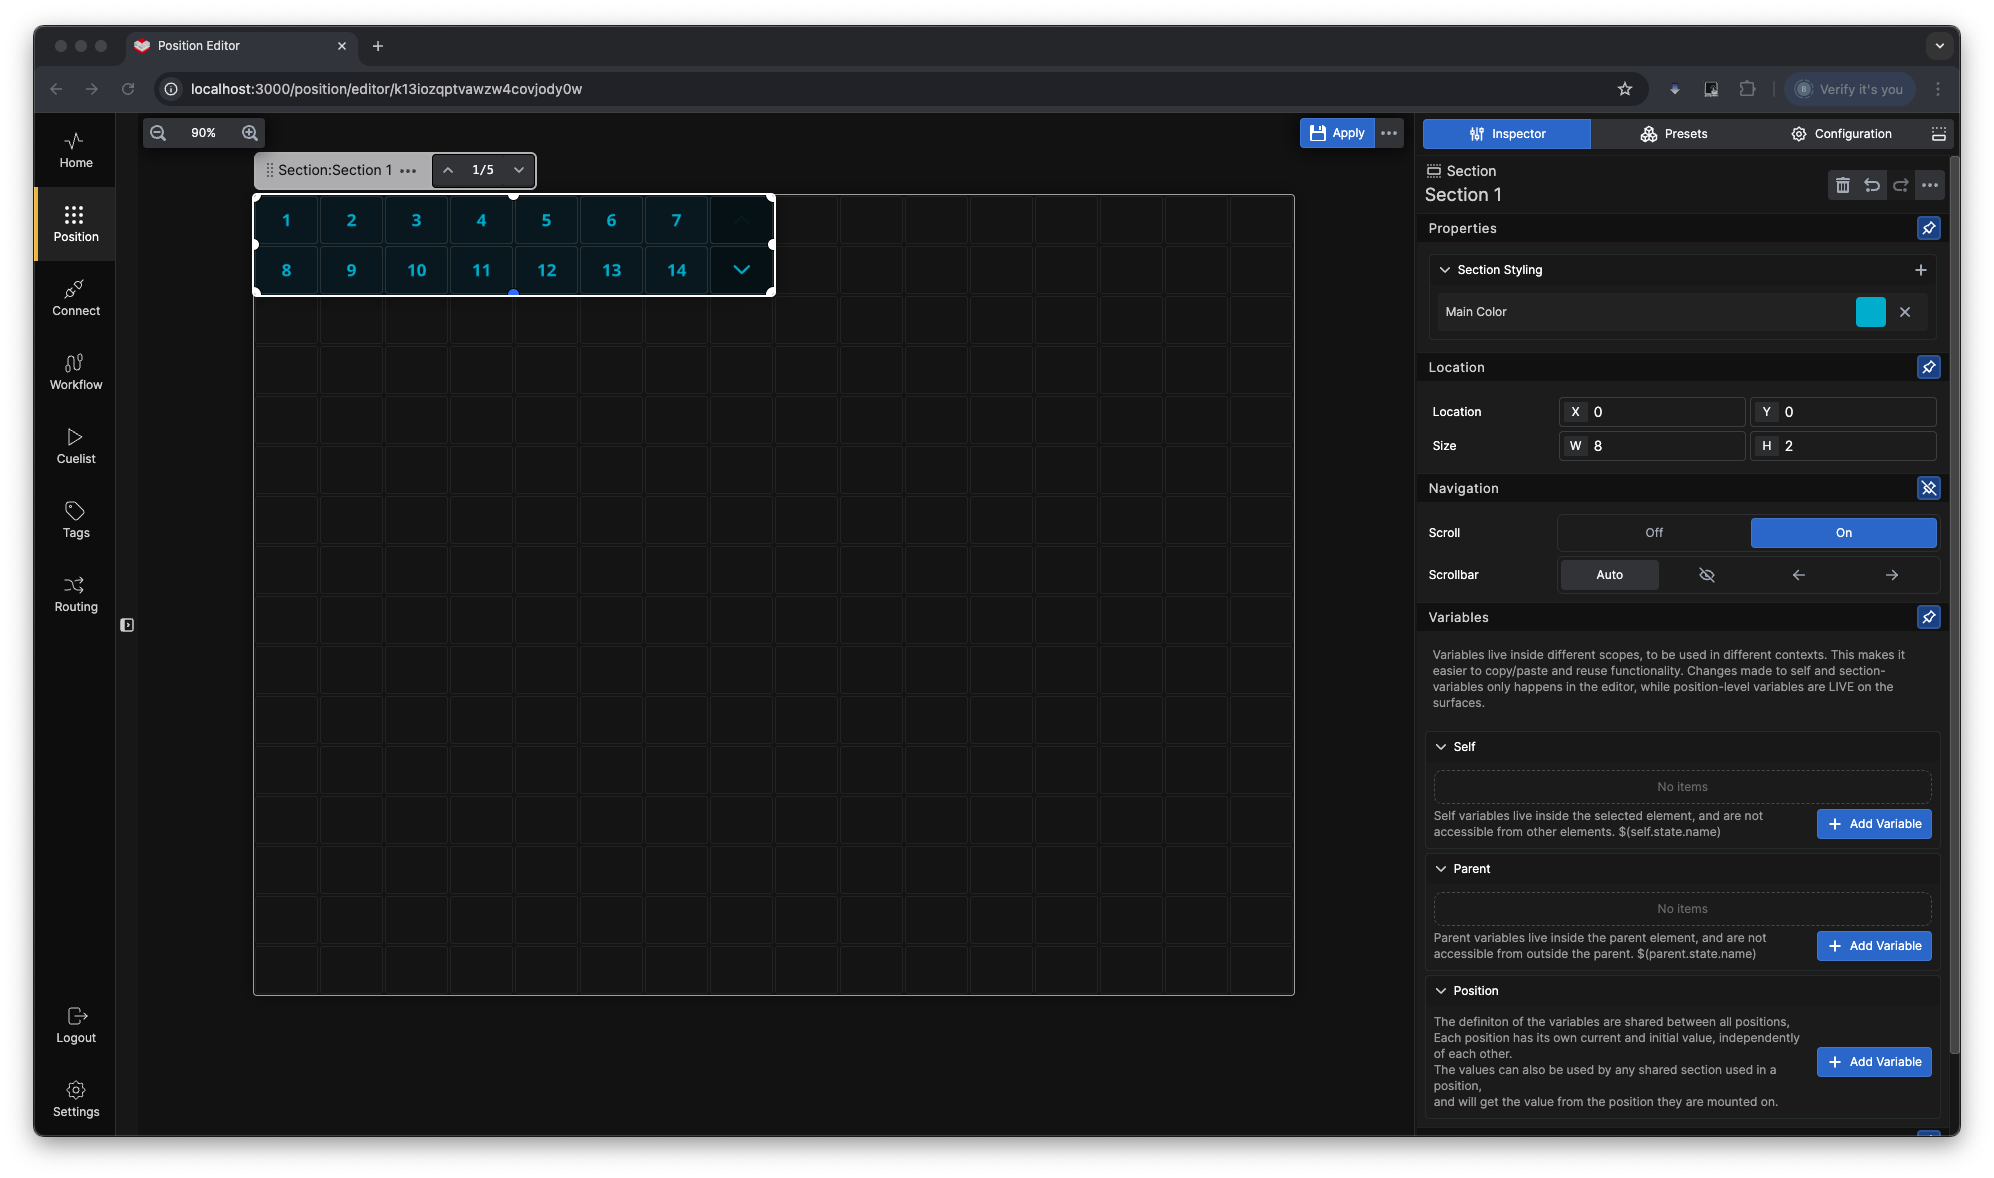Open more options next to Apply
This screenshot has height=1178, width=1994.
point(1389,133)
